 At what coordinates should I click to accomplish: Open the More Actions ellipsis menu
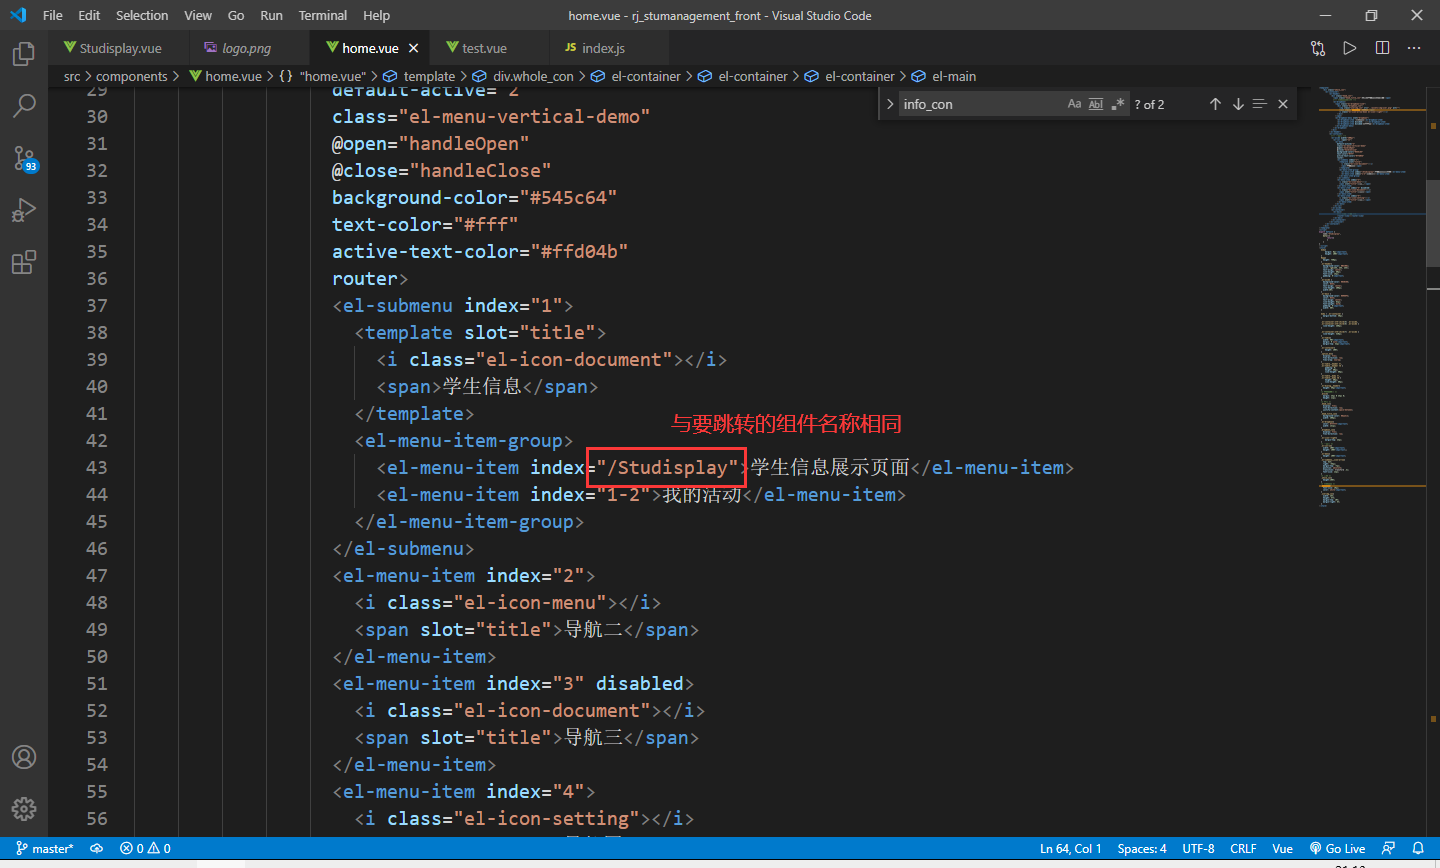(1414, 48)
